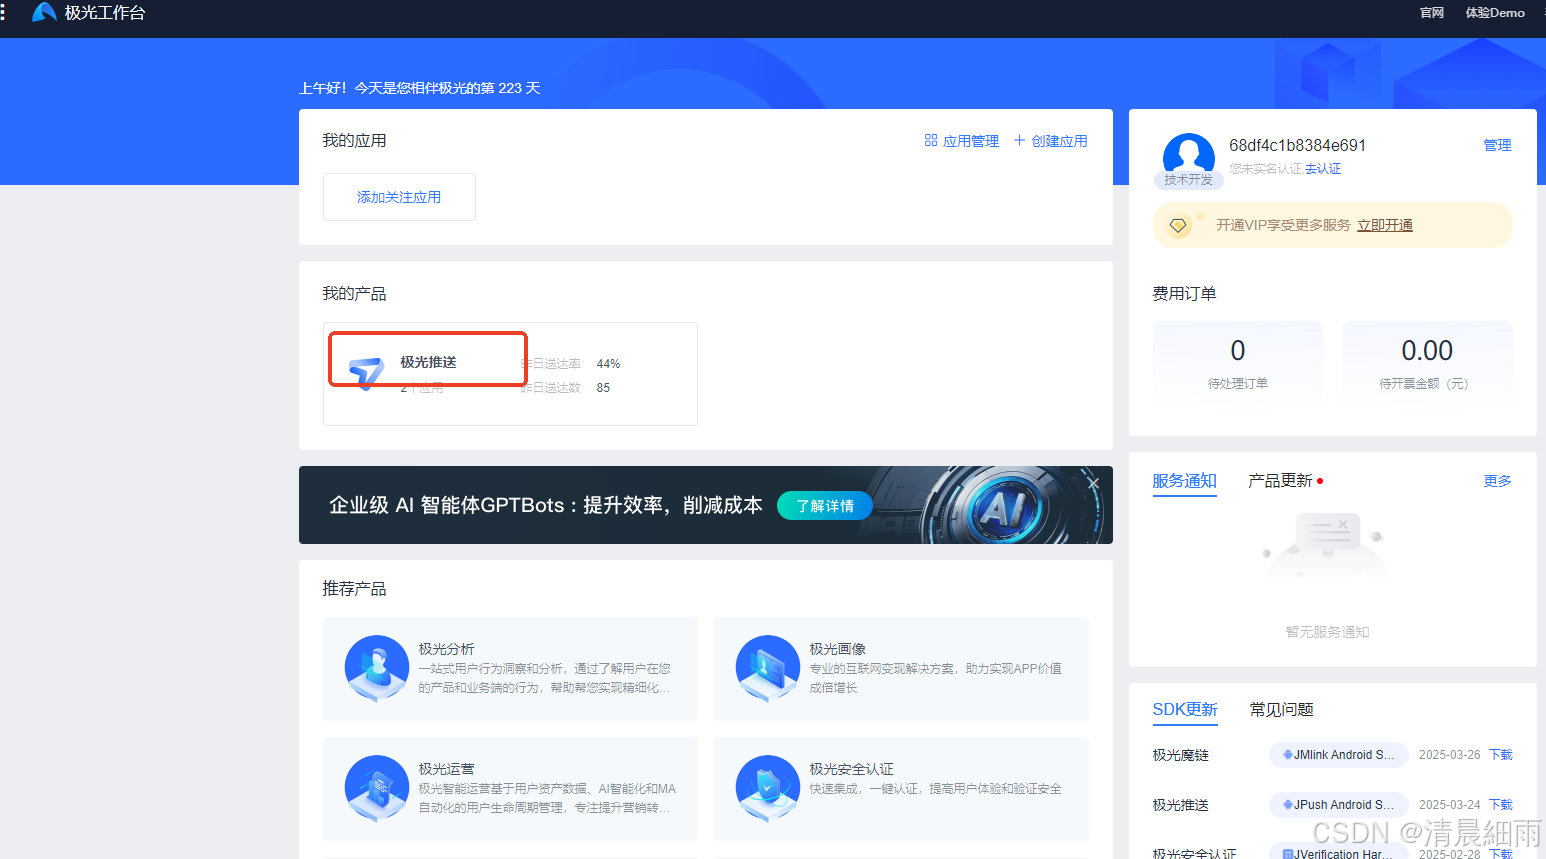Click the 昨日送达数 85 value
The width and height of the screenshot is (1546, 859).
tap(603, 388)
